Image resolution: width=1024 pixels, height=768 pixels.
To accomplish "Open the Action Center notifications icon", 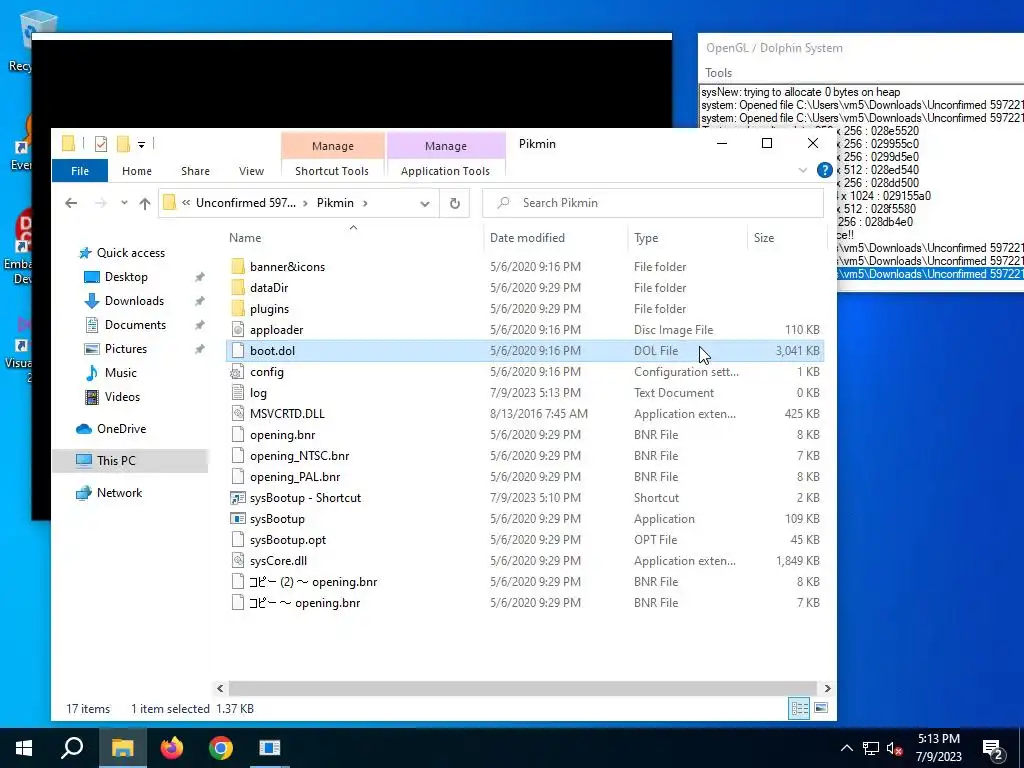I will (x=993, y=749).
